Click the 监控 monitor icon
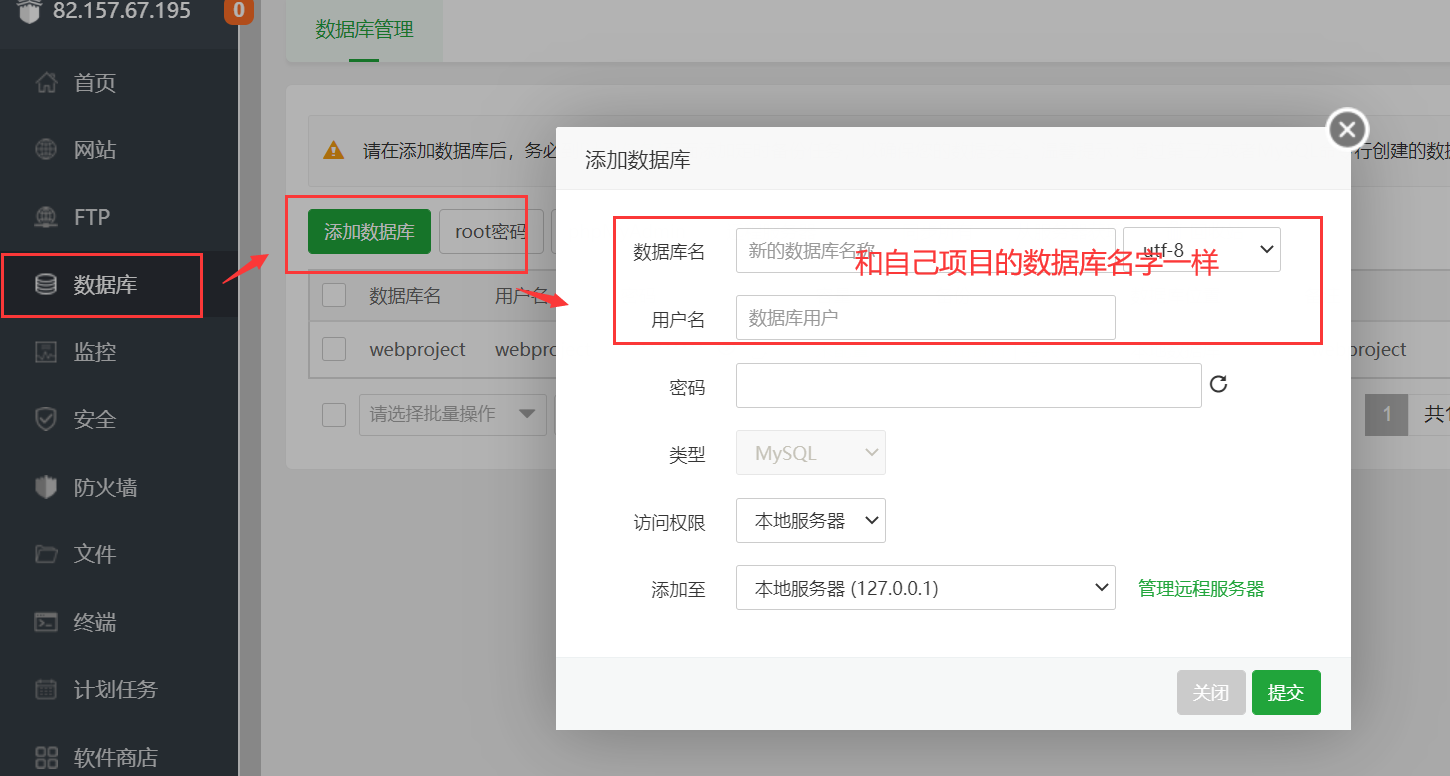Screen dimensions: 1450x776 pyautogui.click(x=46, y=352)
